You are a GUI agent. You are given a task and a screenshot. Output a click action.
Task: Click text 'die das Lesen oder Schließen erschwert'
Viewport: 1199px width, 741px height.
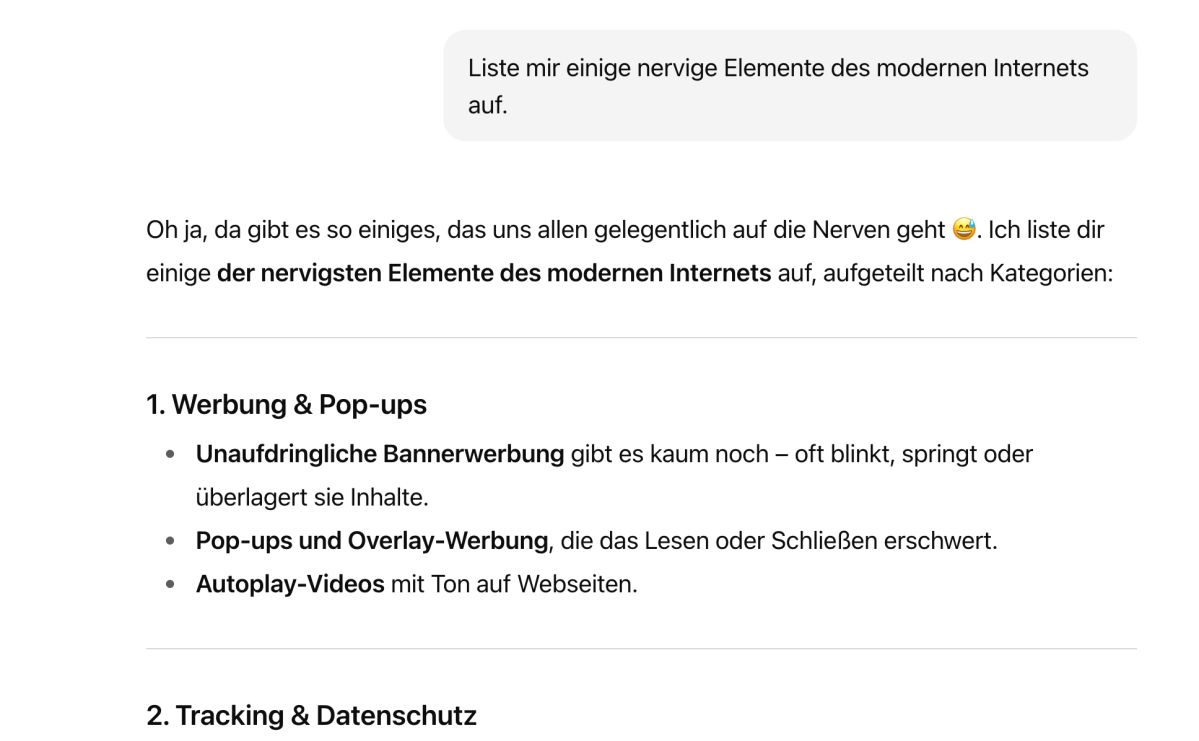(x=775, y=541)
